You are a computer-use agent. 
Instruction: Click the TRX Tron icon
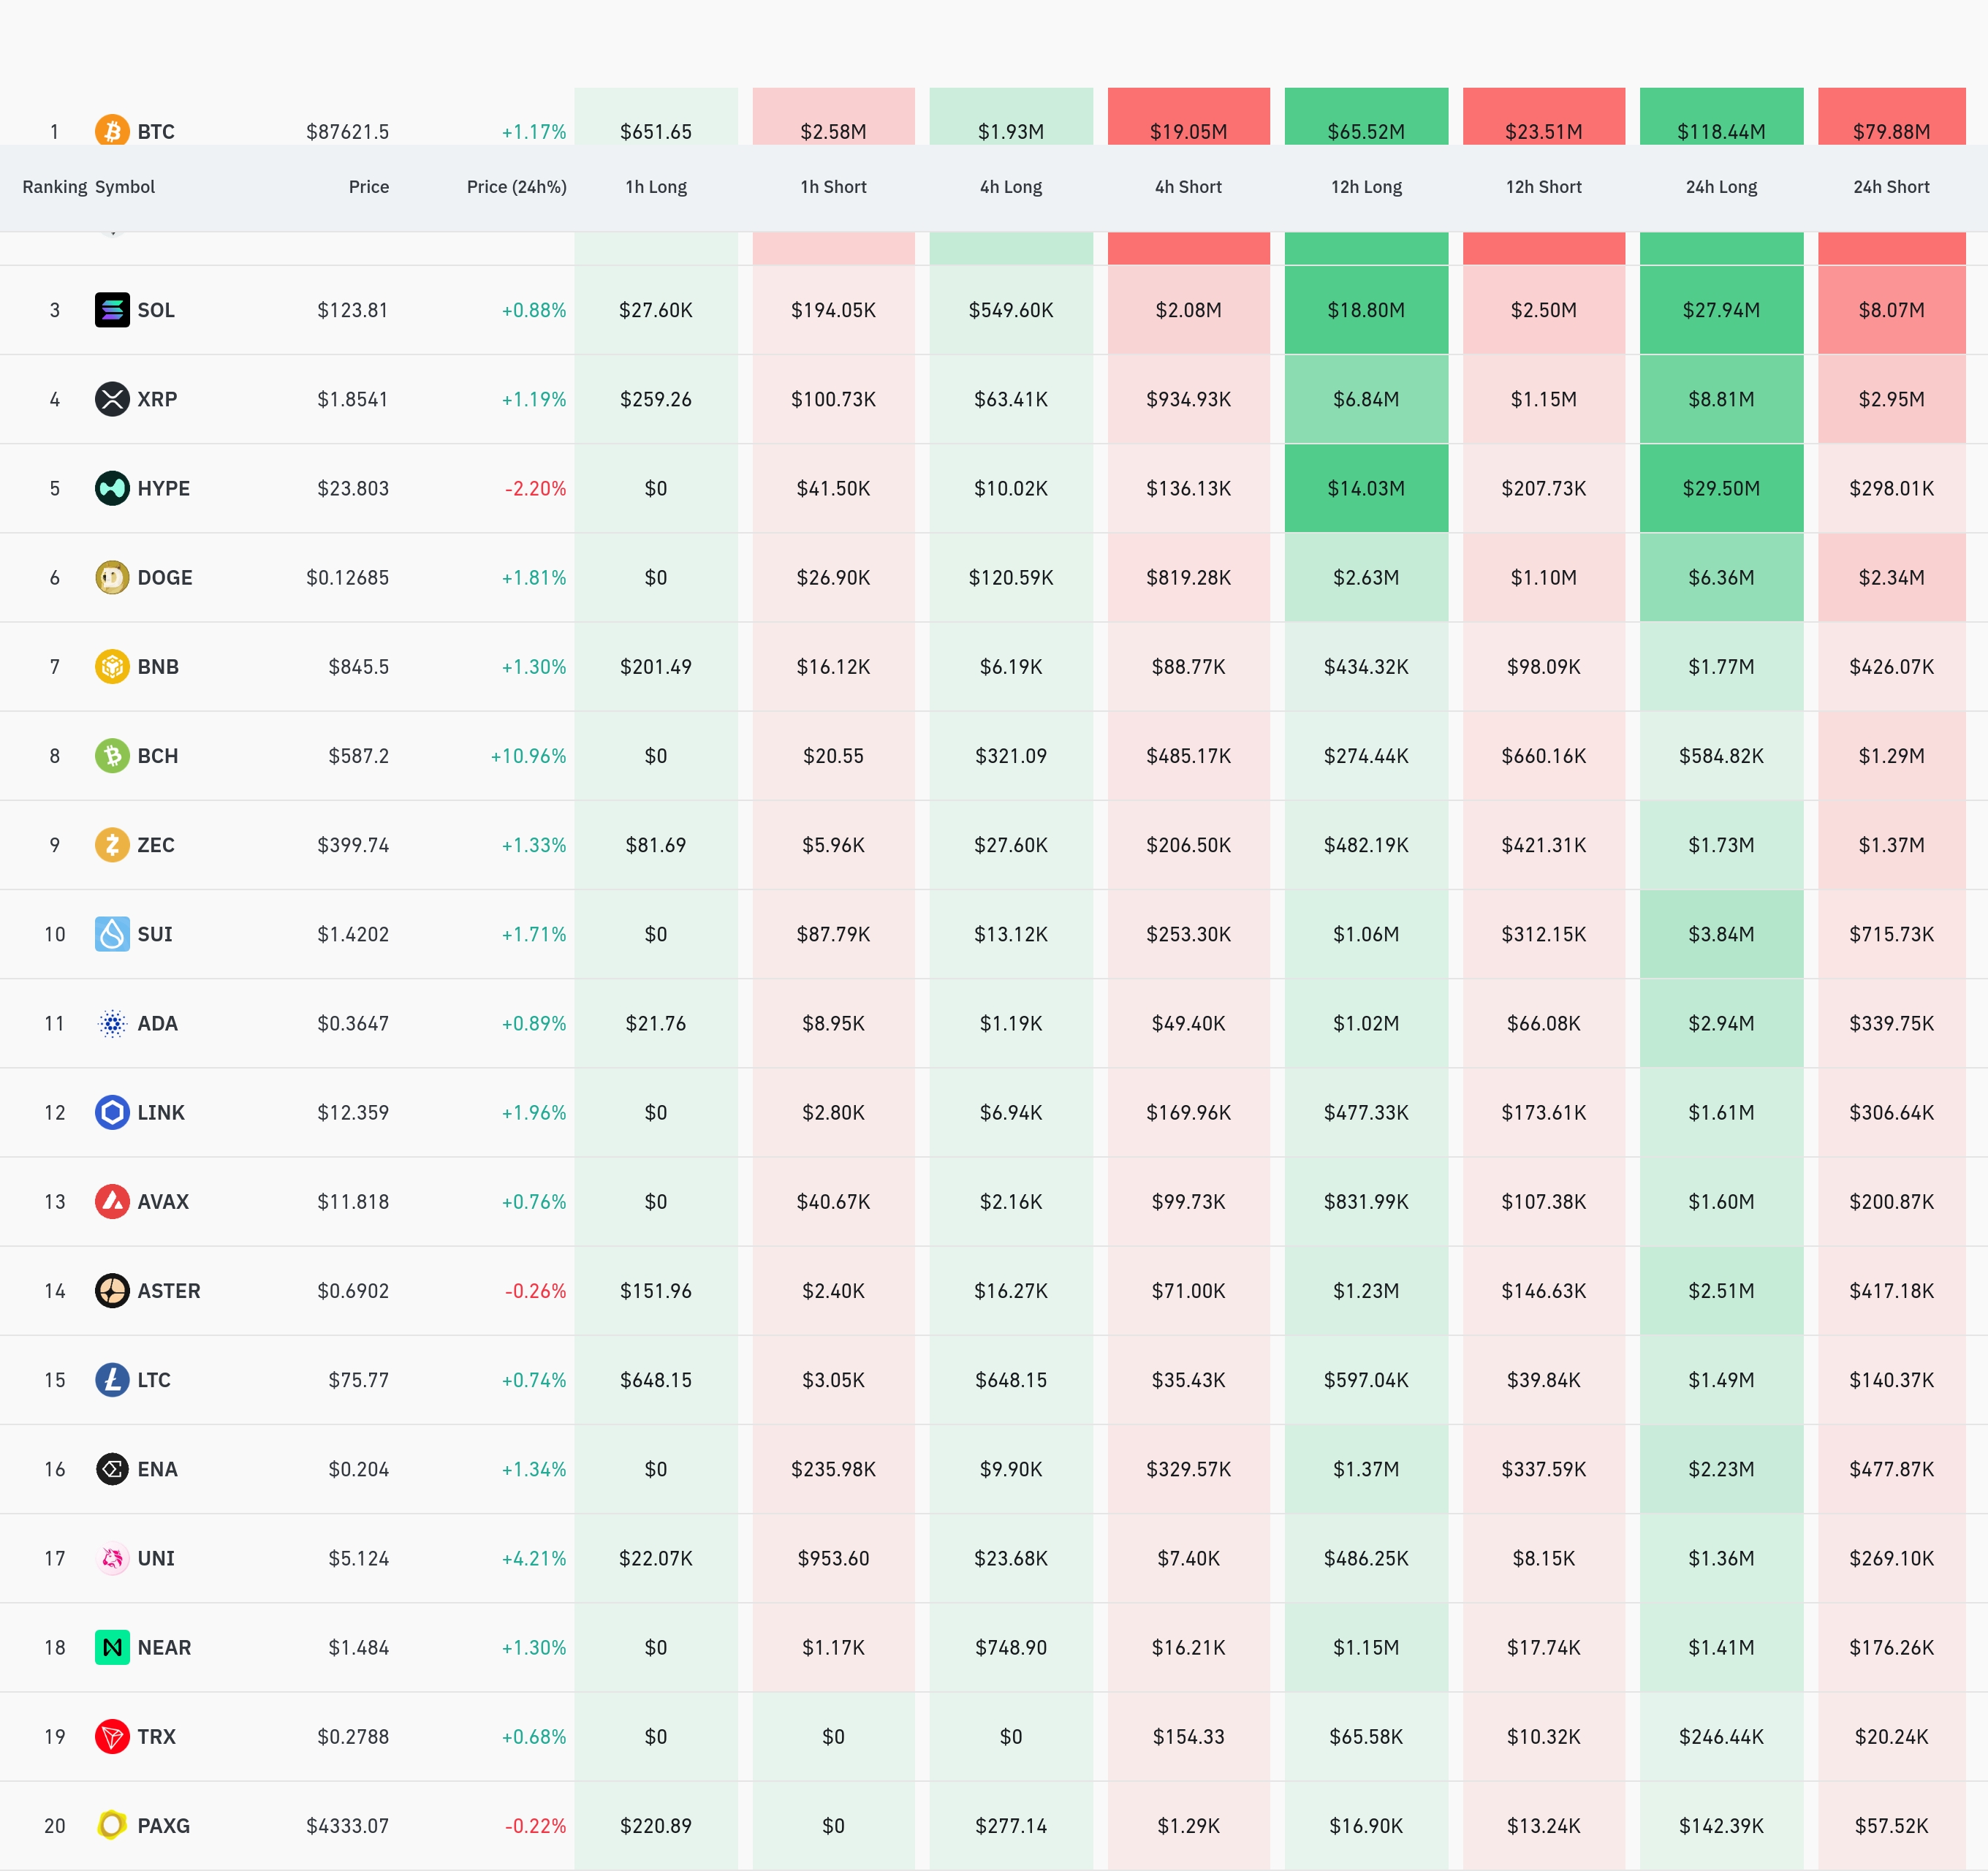click(112, 1736)
